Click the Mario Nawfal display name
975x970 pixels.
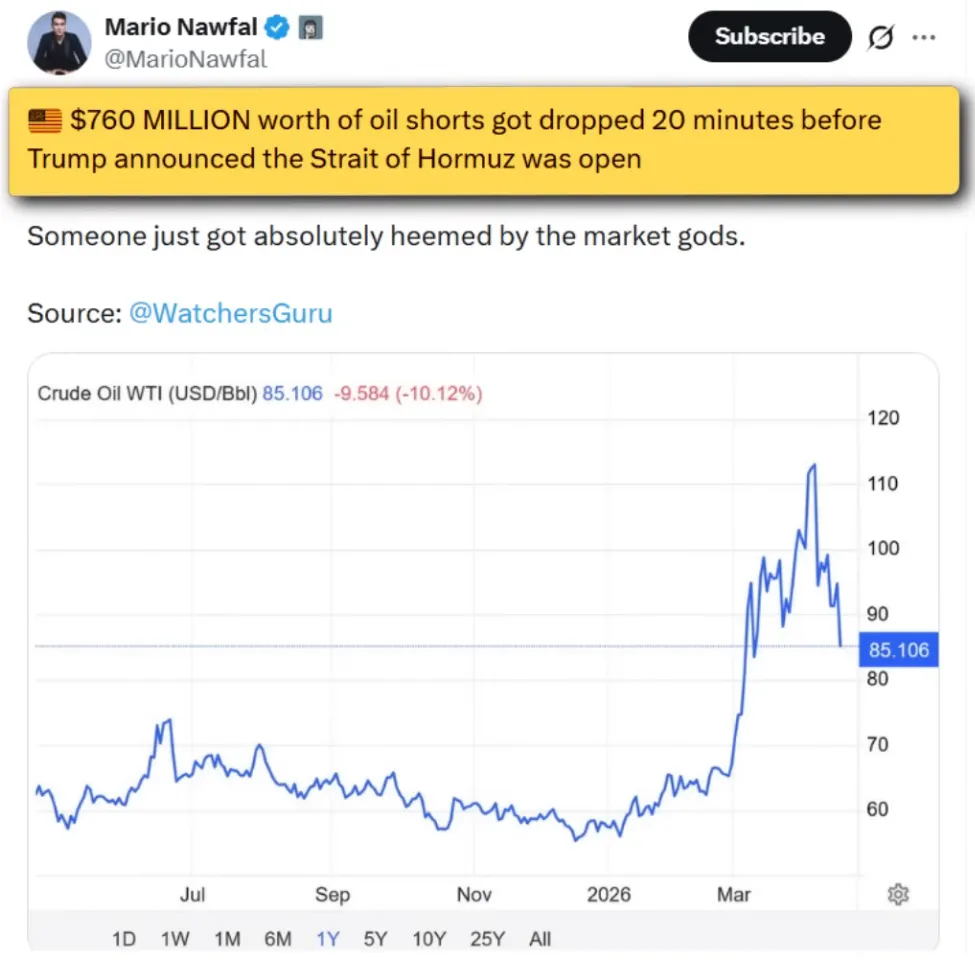(182, 28)
